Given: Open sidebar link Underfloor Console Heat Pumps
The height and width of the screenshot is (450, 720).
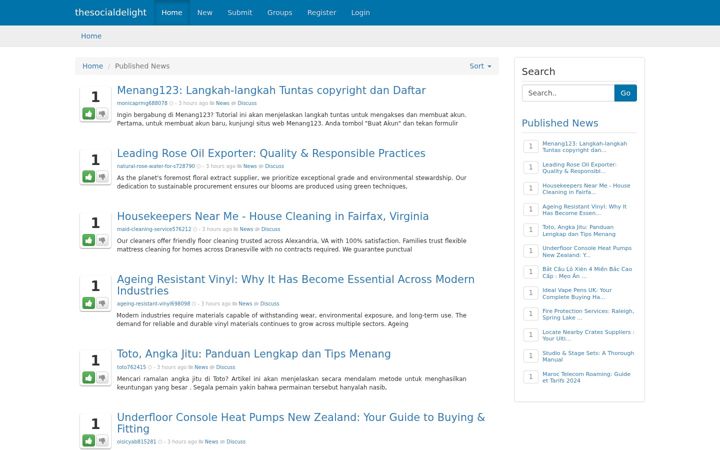Looking at the screenshot, I should 587,252.
